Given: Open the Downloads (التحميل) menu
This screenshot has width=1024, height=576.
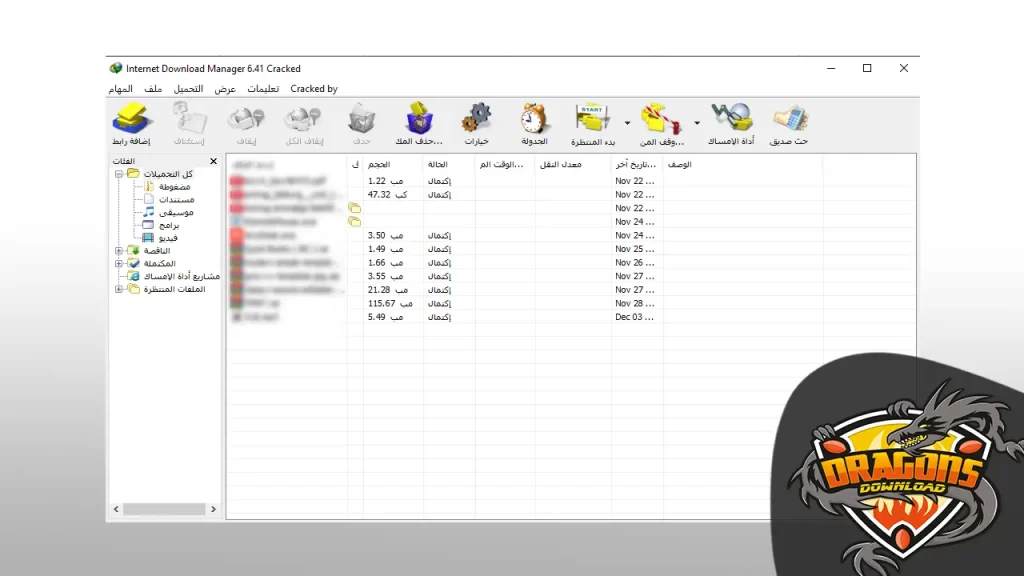Looking at the screenshot, I should [x=188, y=89].
